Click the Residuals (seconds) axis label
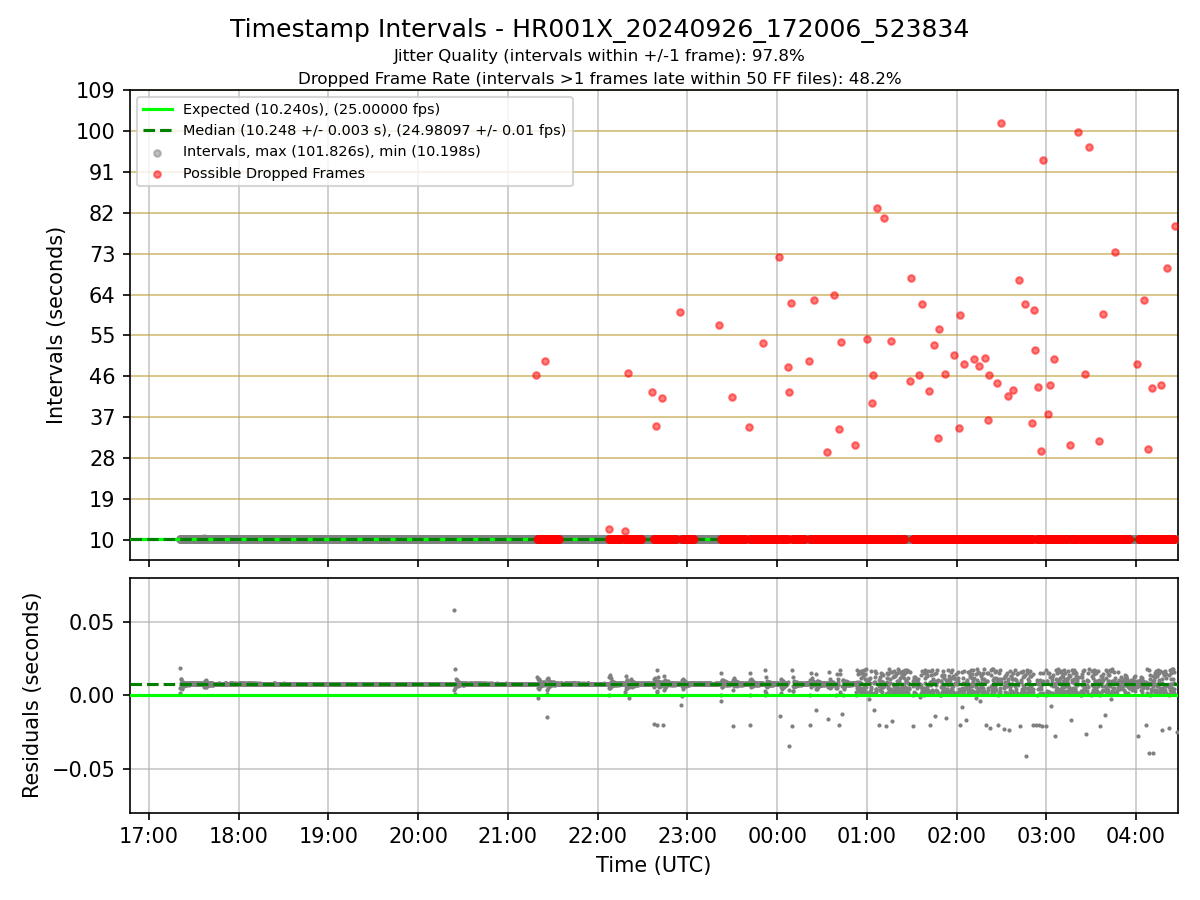 (32, 695)
